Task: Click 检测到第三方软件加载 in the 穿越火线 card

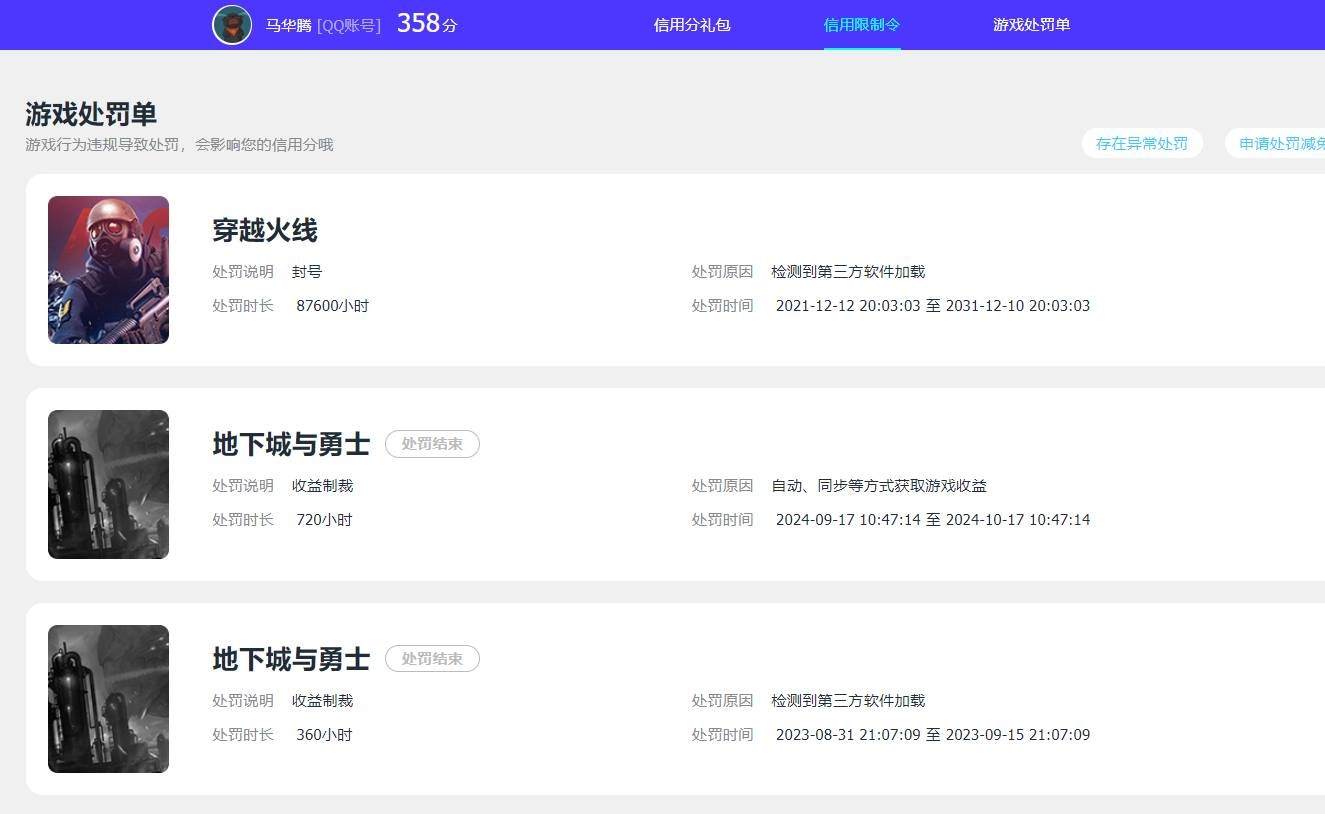Action: click(848, 272)
